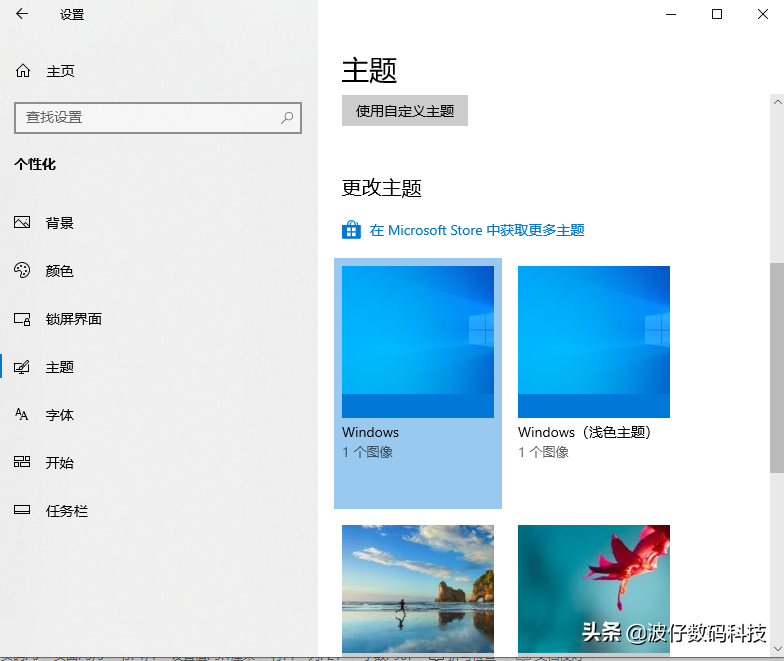The width and height of the screenshot is (784, 661).
Task: Click the Windows (浅色主题) label
Action: click(584, 432)
